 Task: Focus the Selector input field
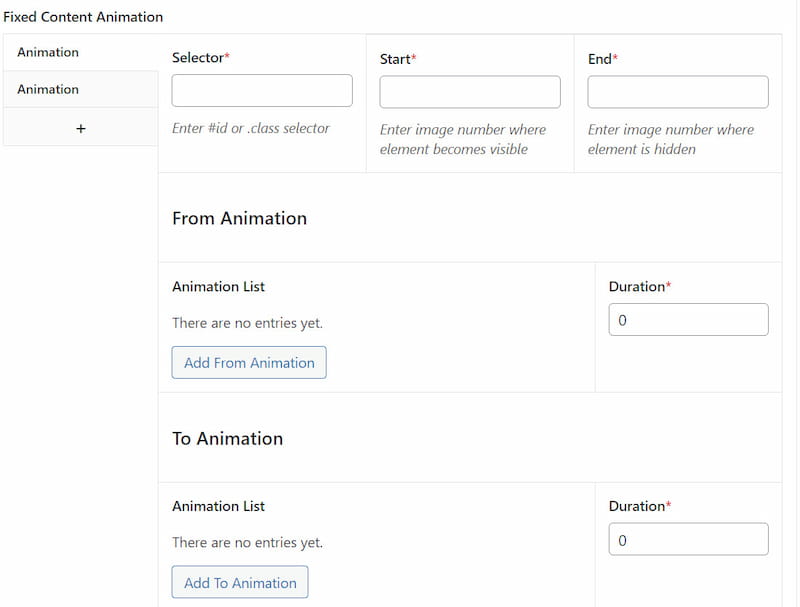click(262, 91)
